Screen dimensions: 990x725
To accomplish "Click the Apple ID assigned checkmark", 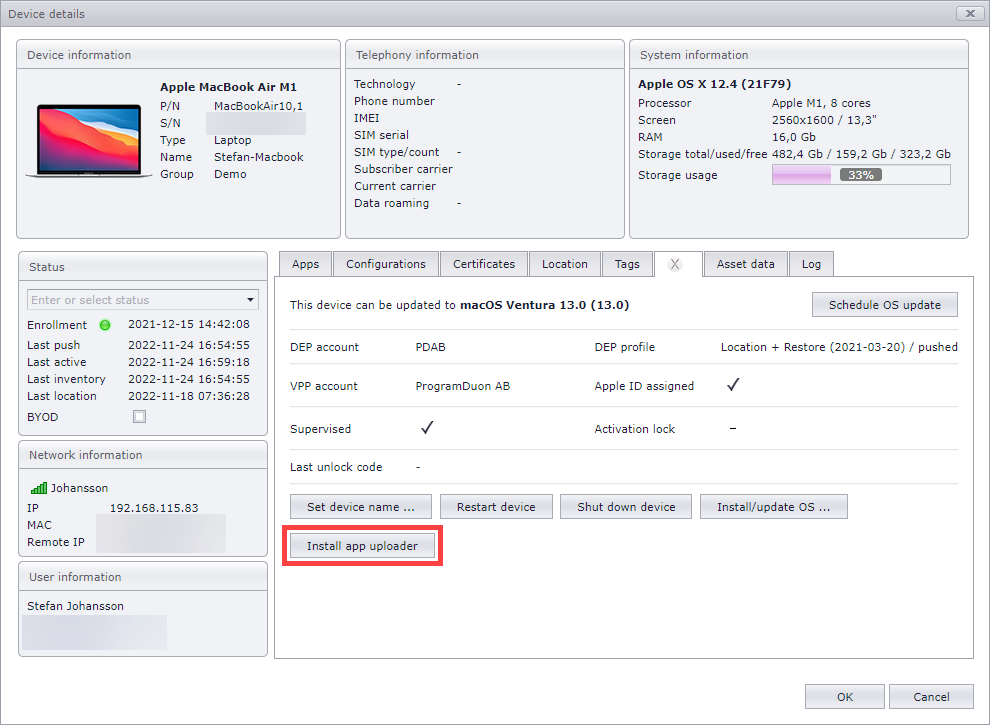I will (x=732, y=385).
